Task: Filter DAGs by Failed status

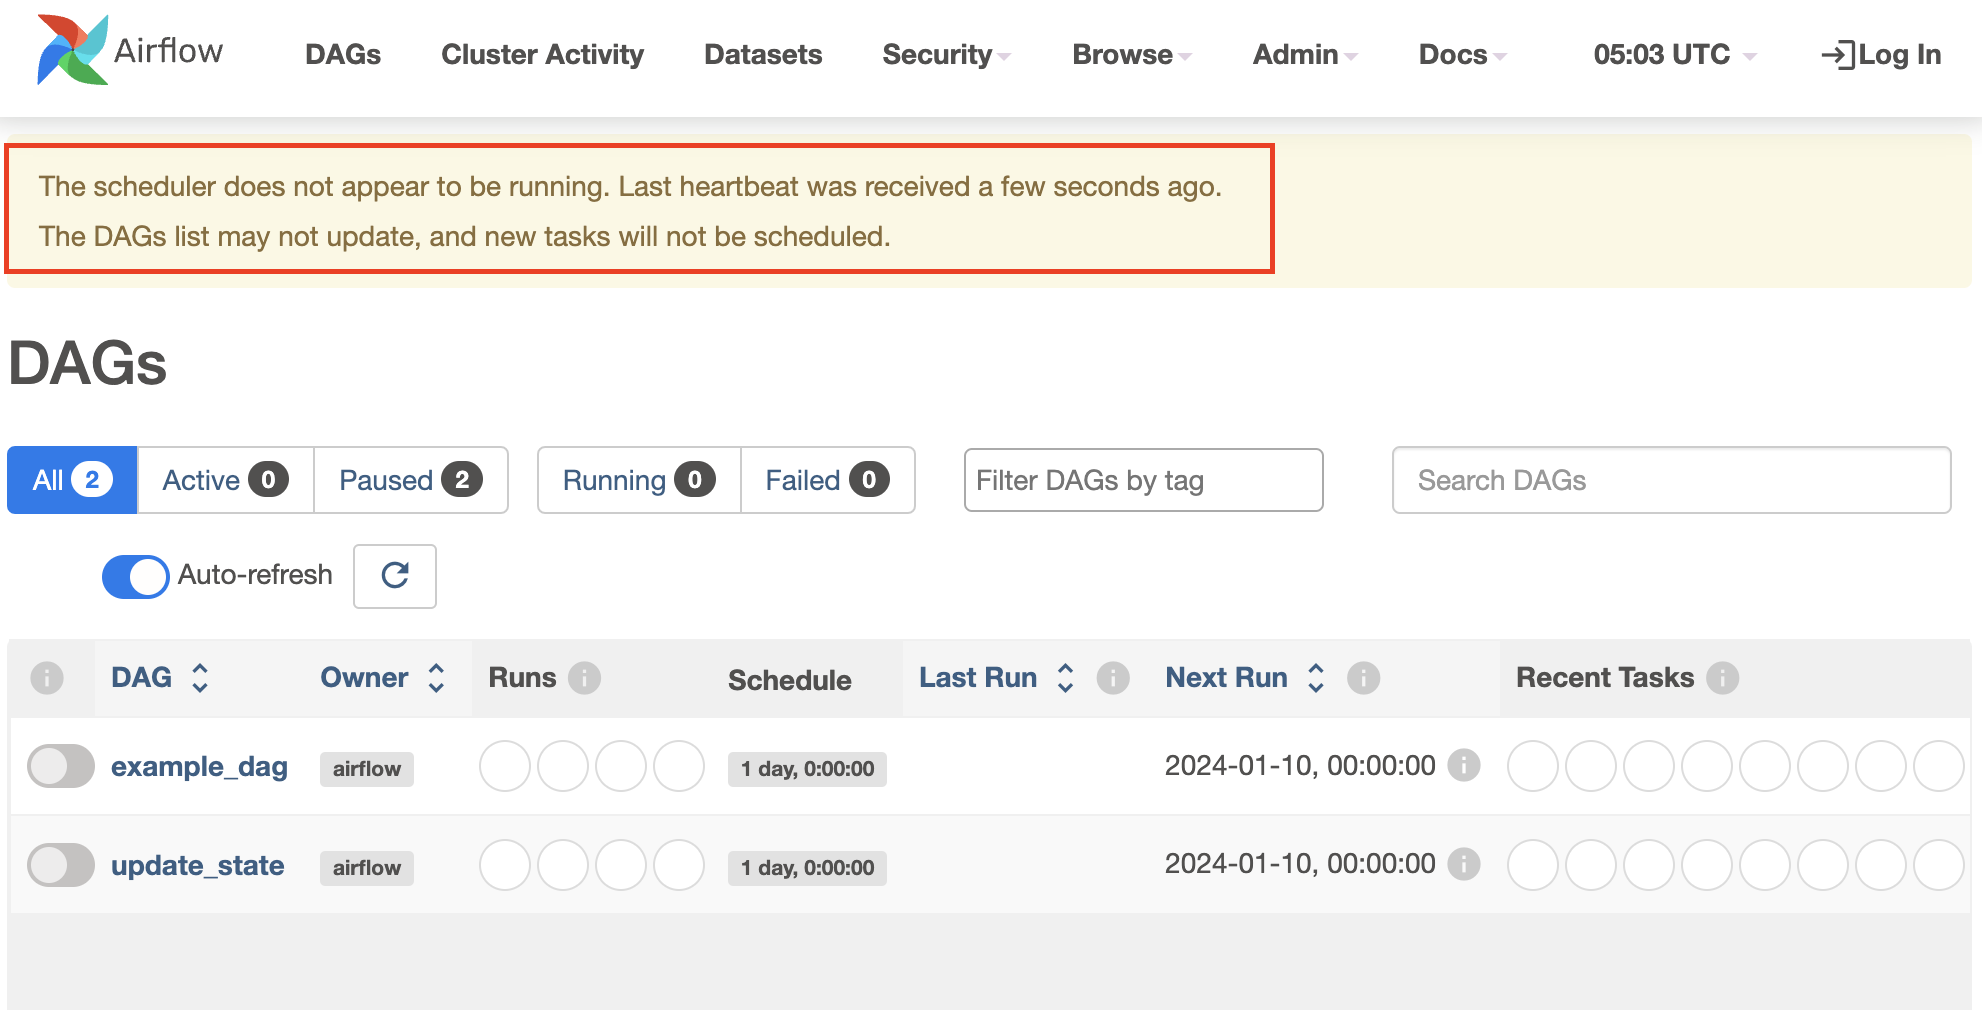Action: 828,480
